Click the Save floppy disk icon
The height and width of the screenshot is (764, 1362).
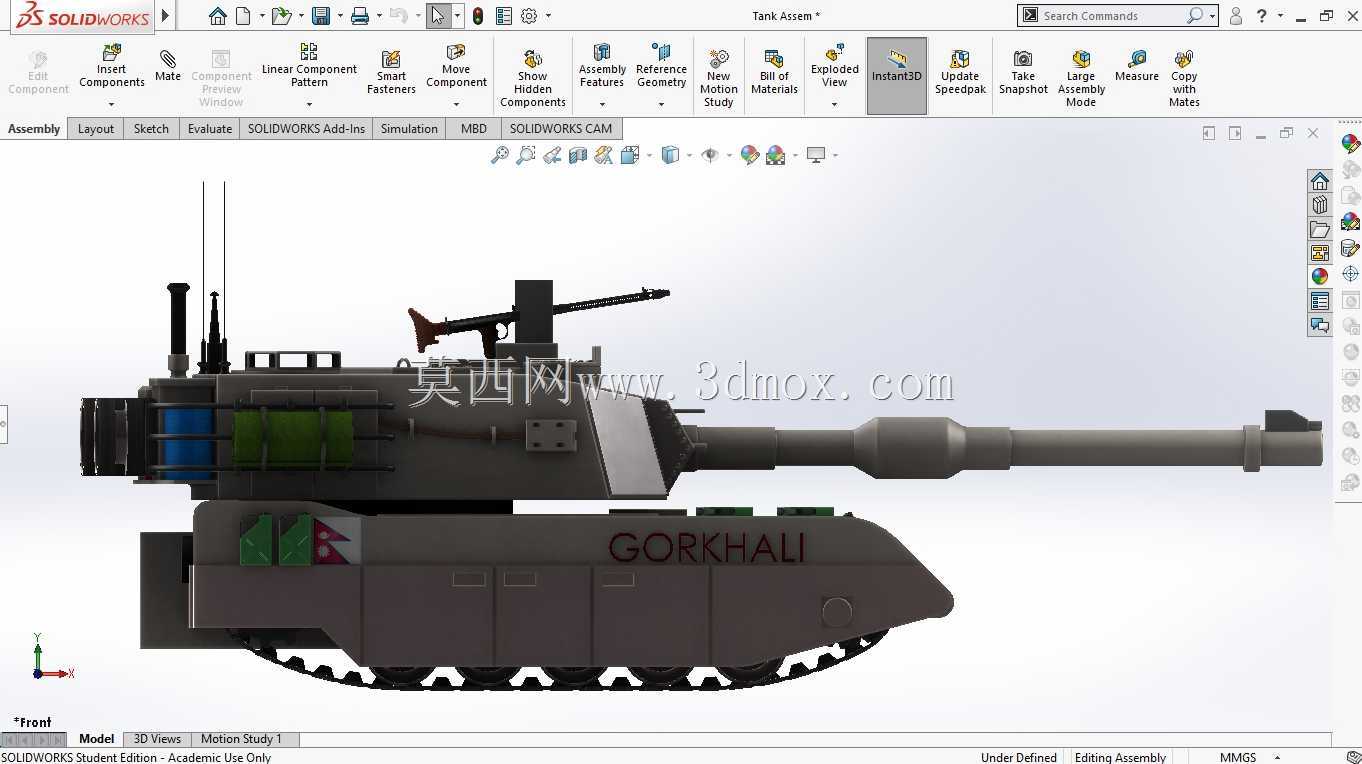321,16
